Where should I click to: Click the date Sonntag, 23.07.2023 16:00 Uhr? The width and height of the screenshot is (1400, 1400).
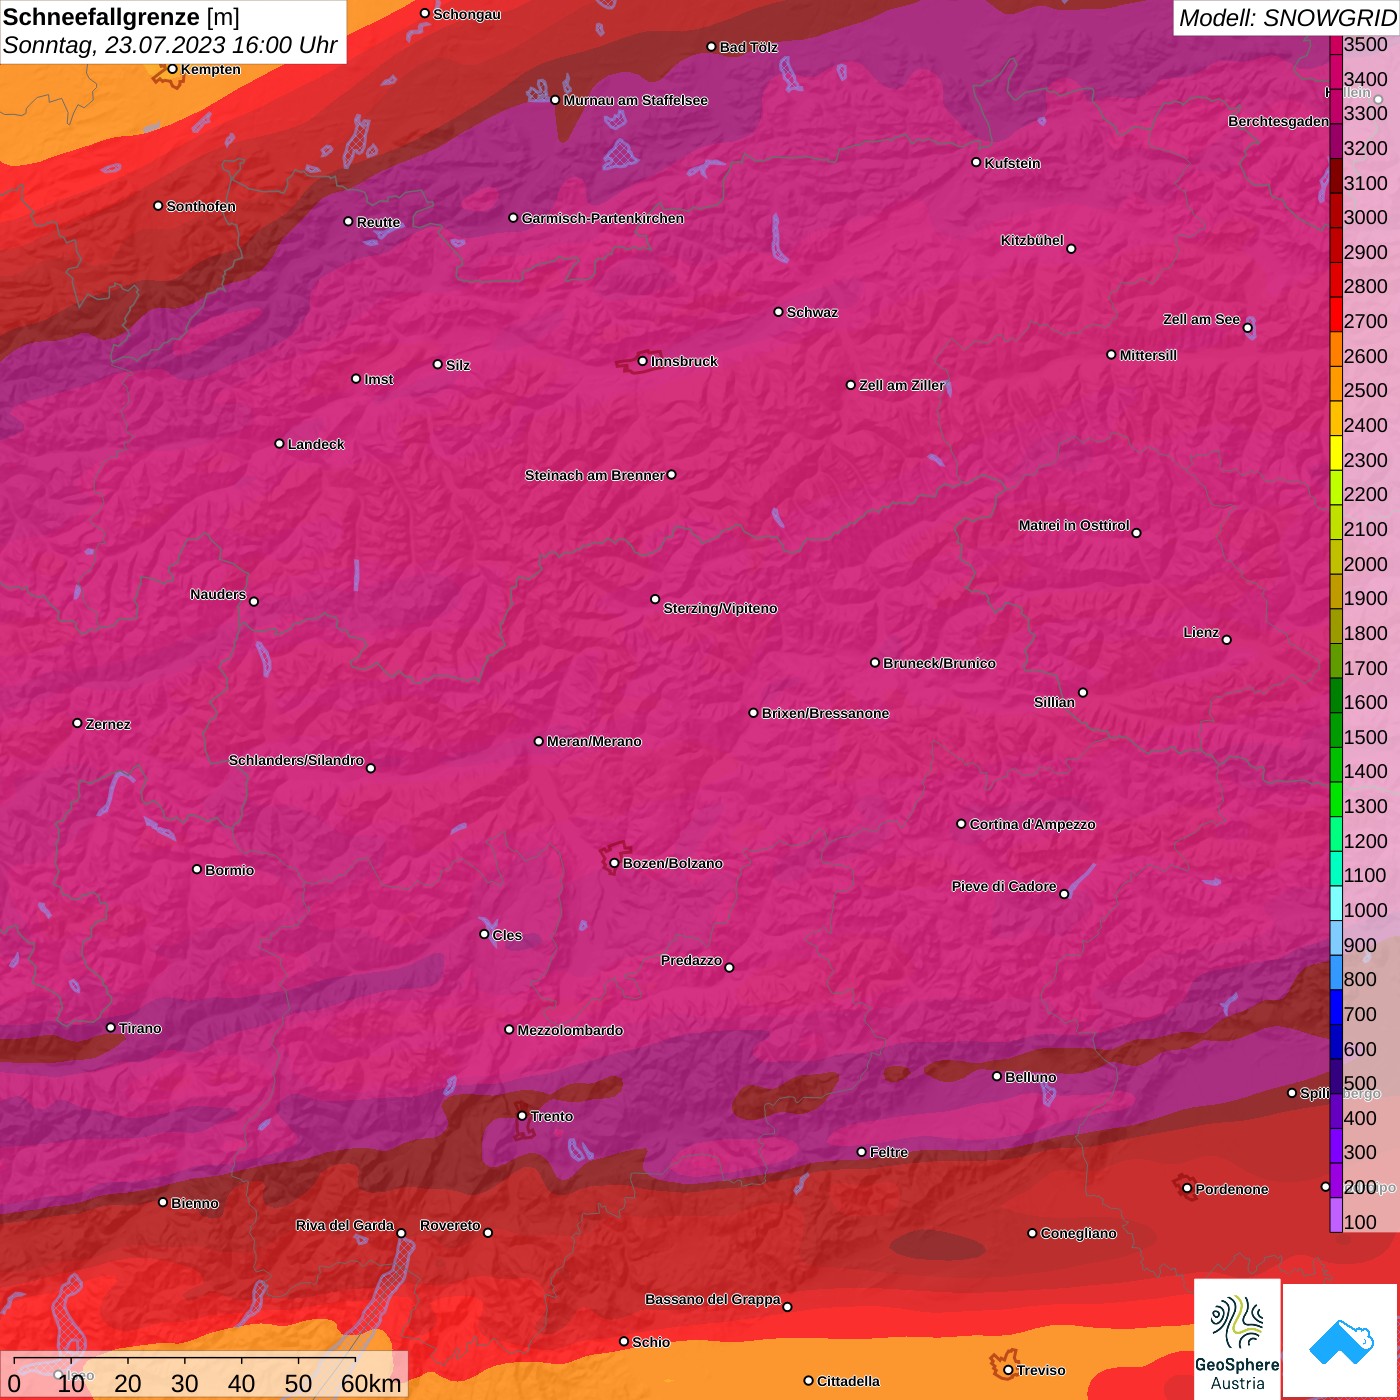tap(170, 45)
